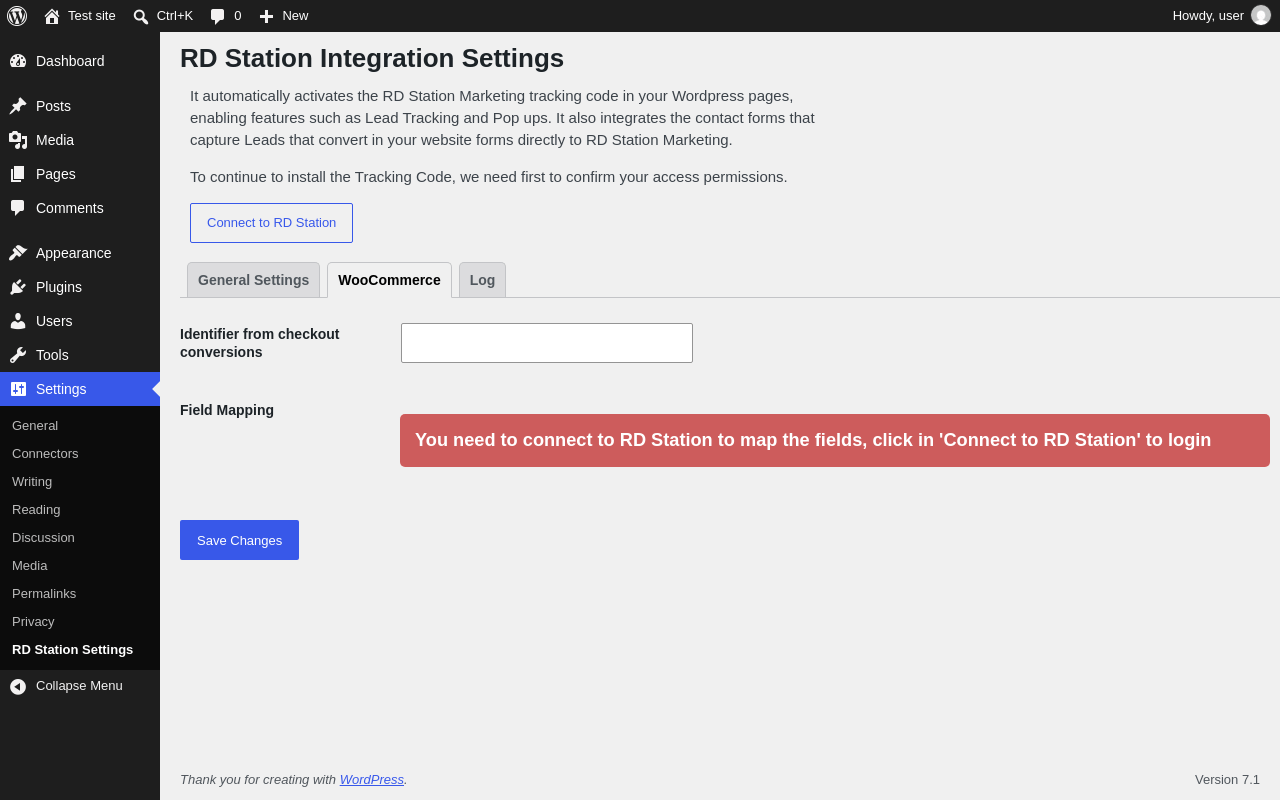Open Test site home icon
This screenshot has width=1280, height=800.
[52, 16]
